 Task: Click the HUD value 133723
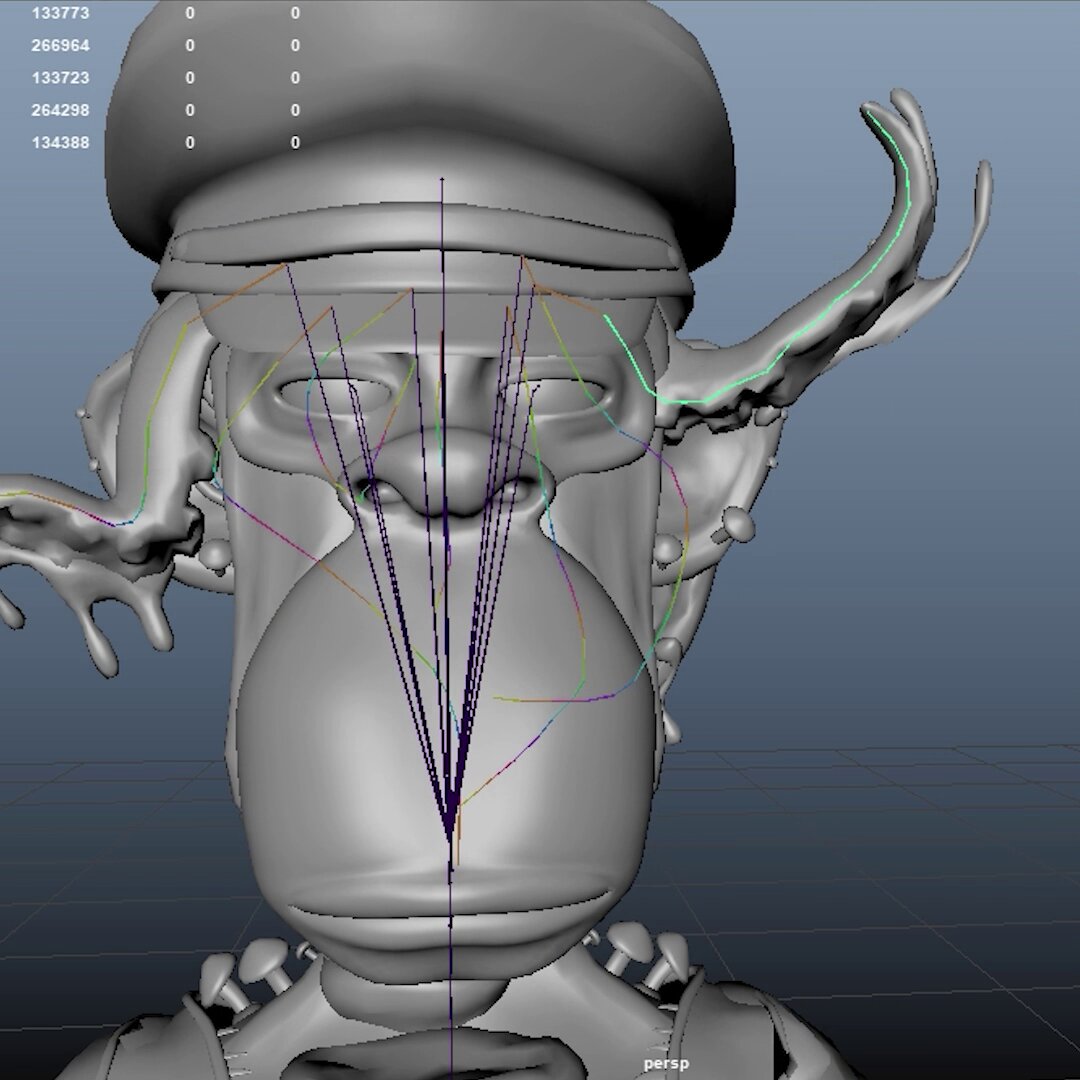tap(61, 78)
